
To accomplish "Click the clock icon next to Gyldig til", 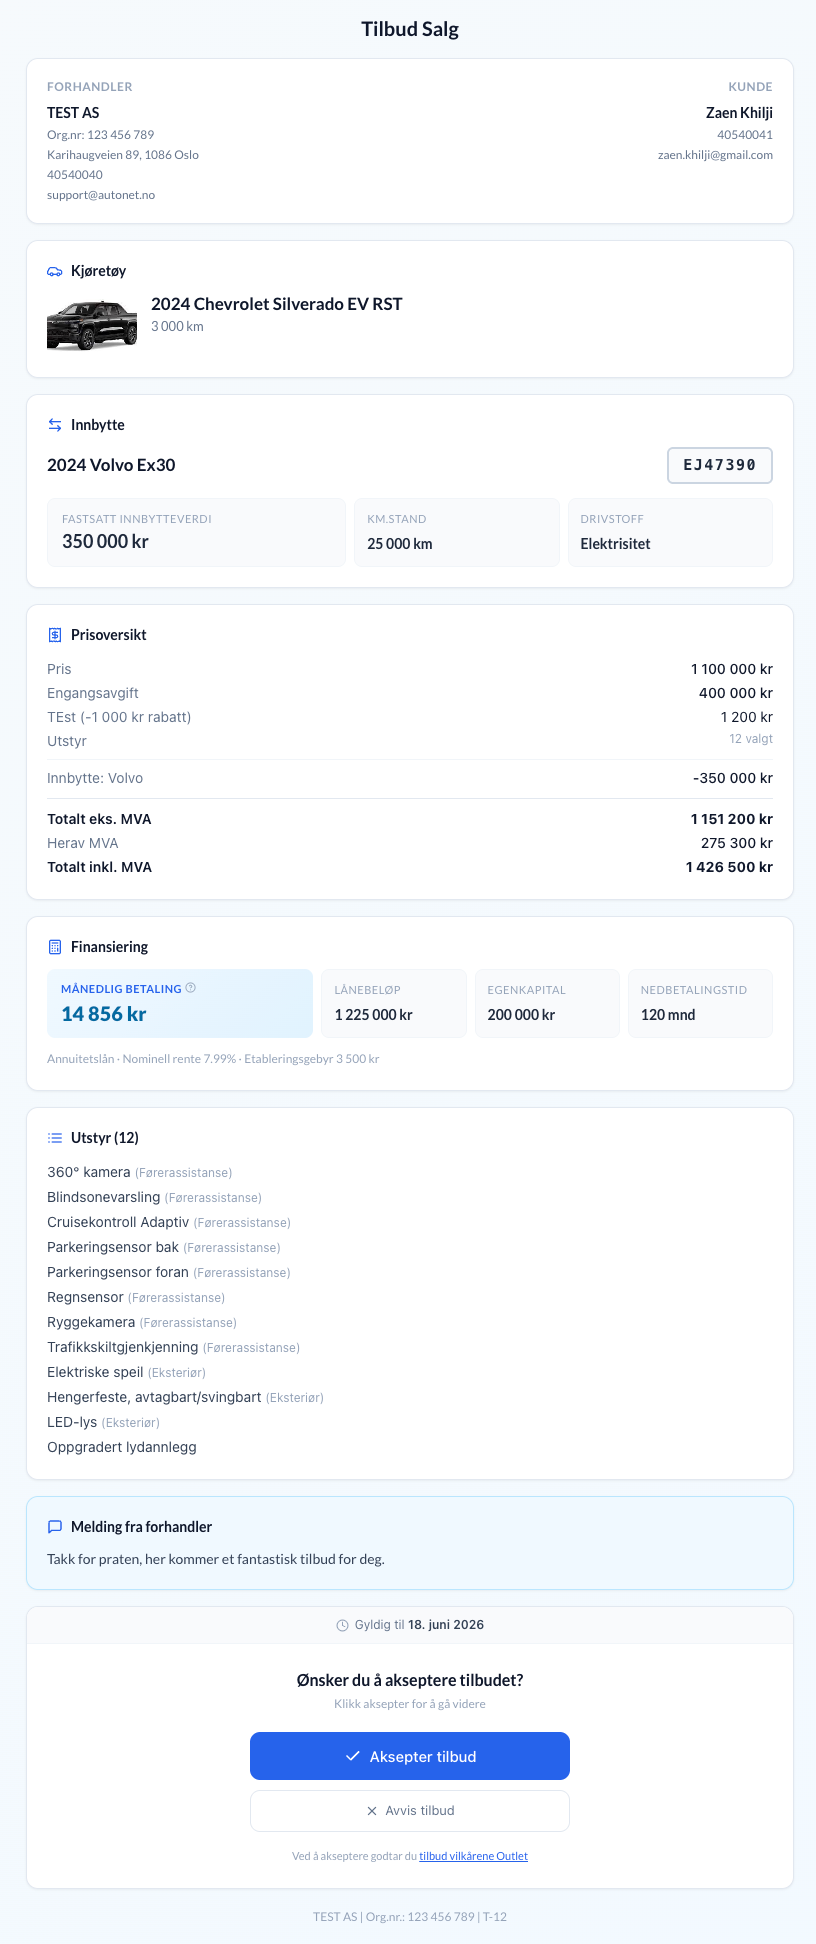I will point(343,1625).
